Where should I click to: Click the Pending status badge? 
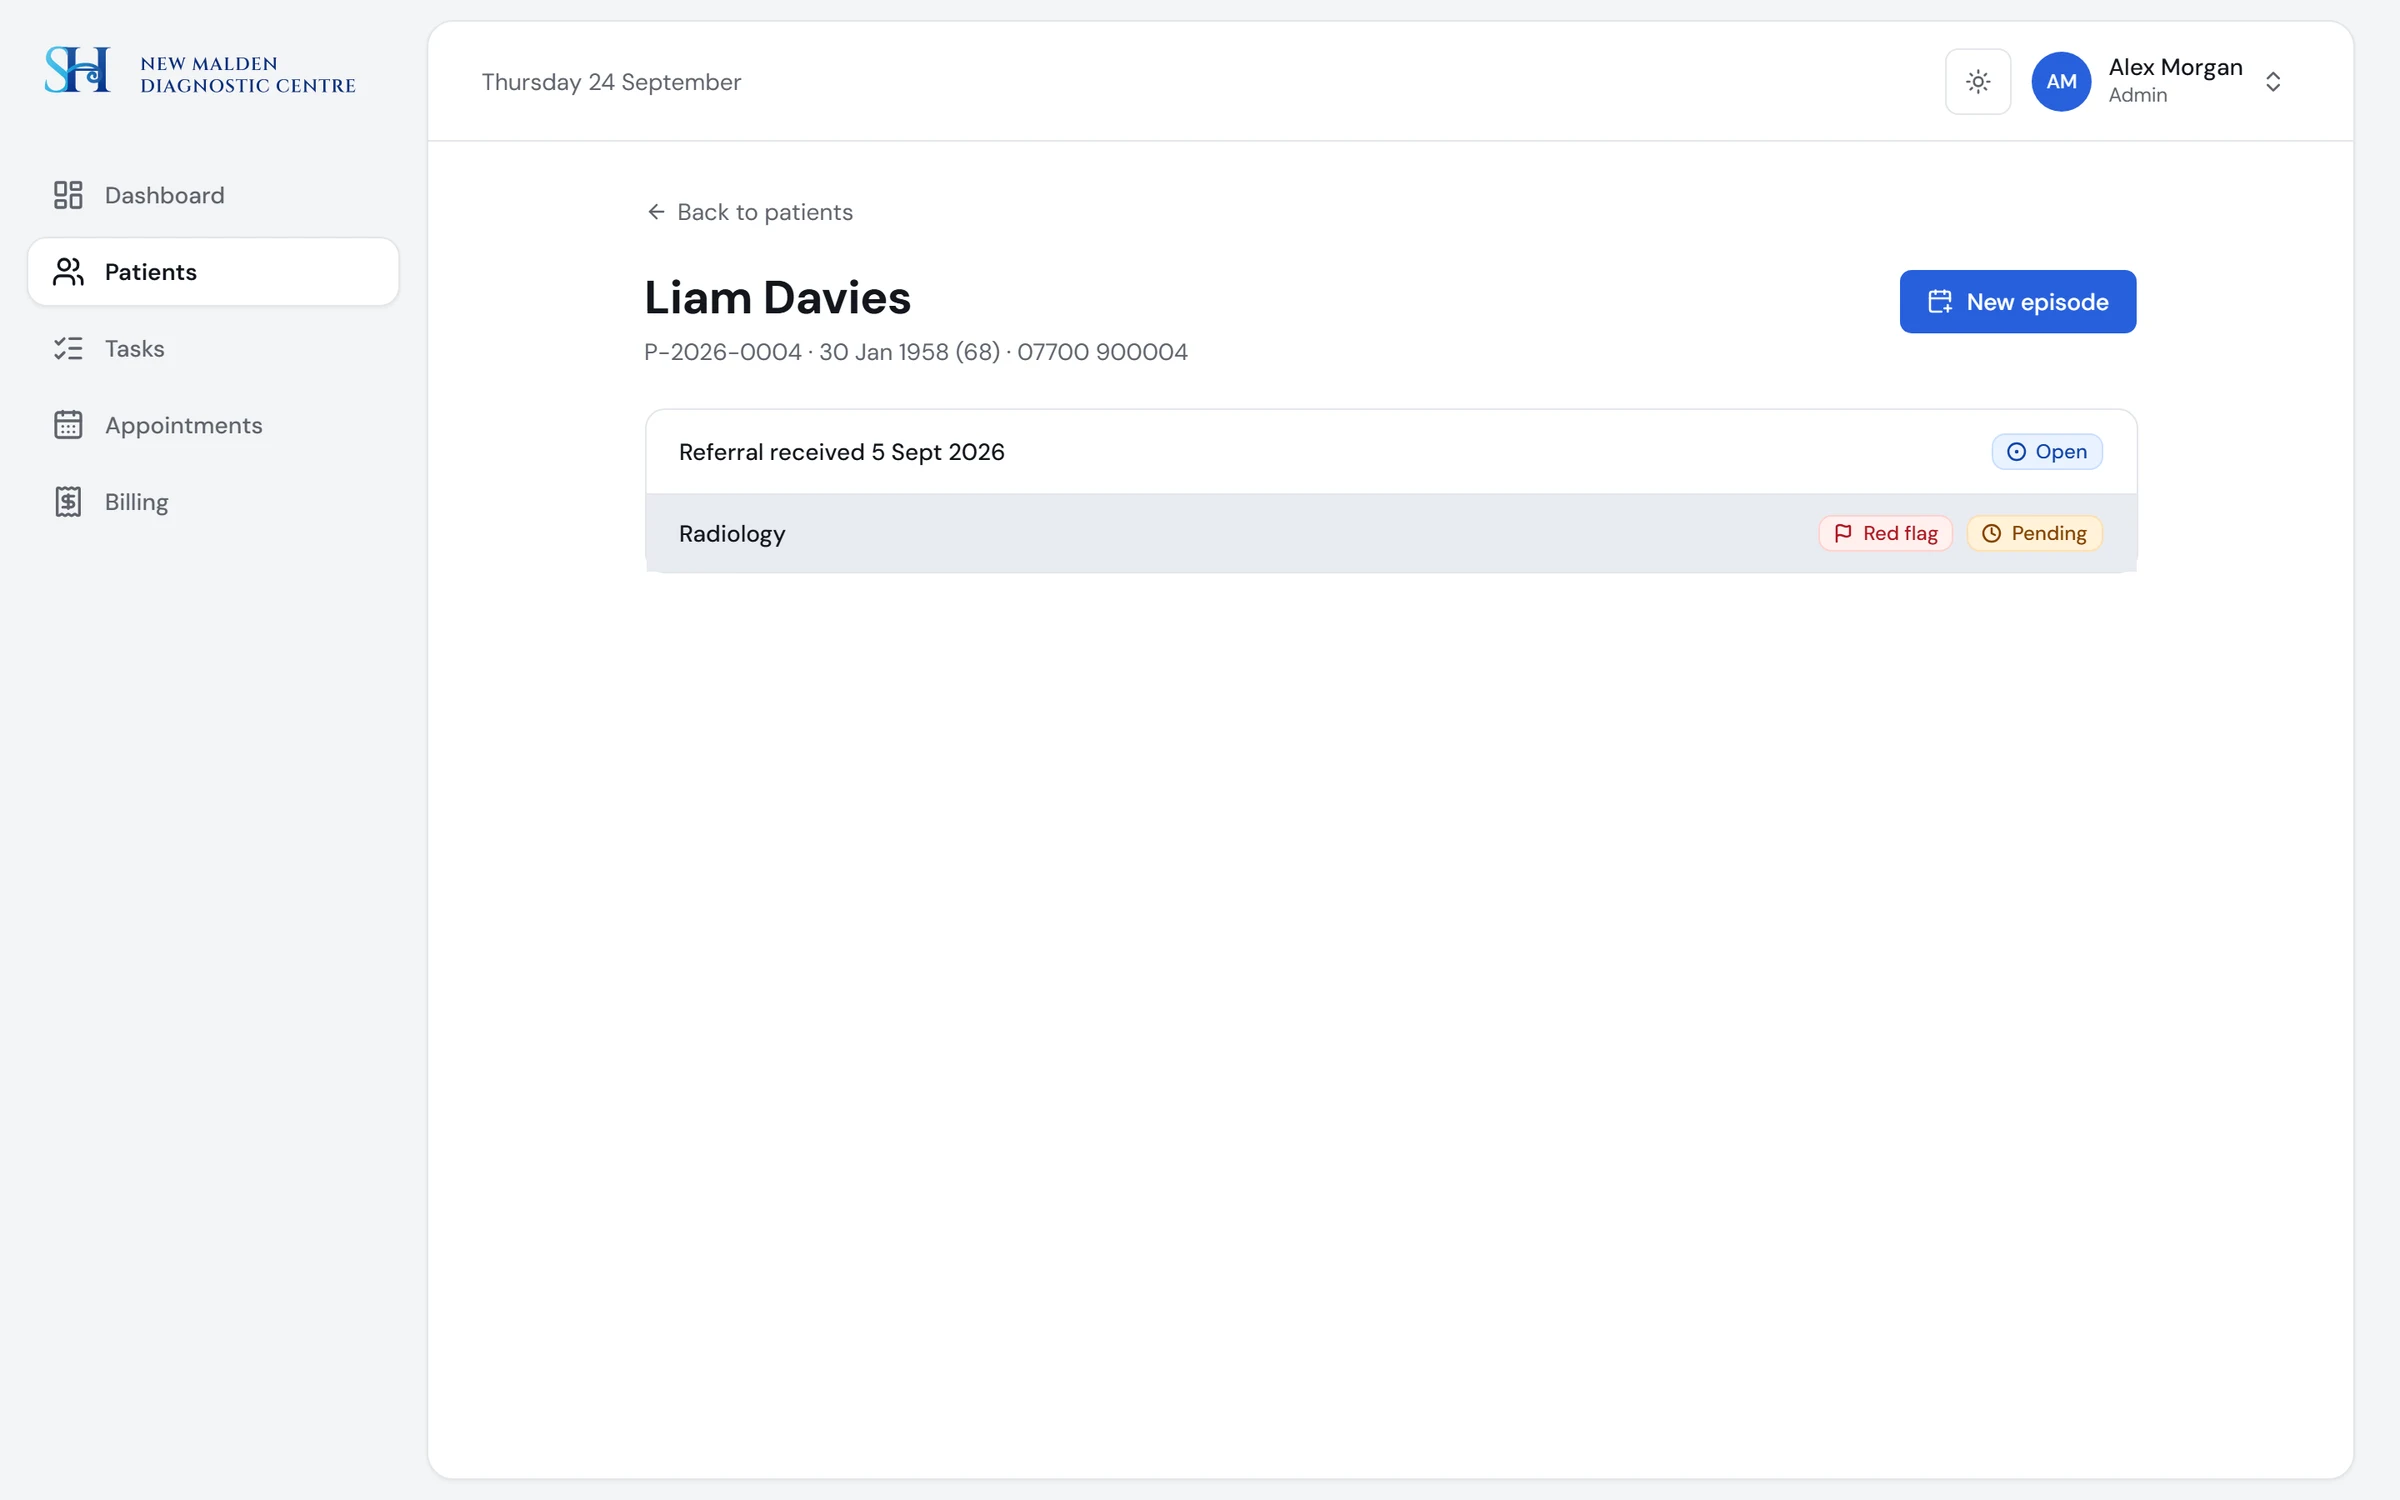[2034, 533]
